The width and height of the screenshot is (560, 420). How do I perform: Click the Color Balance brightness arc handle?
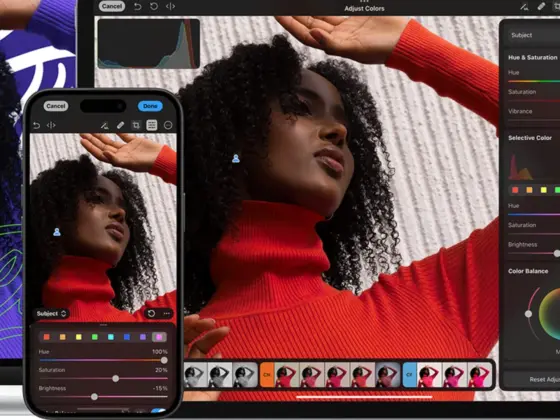[528, 314]
